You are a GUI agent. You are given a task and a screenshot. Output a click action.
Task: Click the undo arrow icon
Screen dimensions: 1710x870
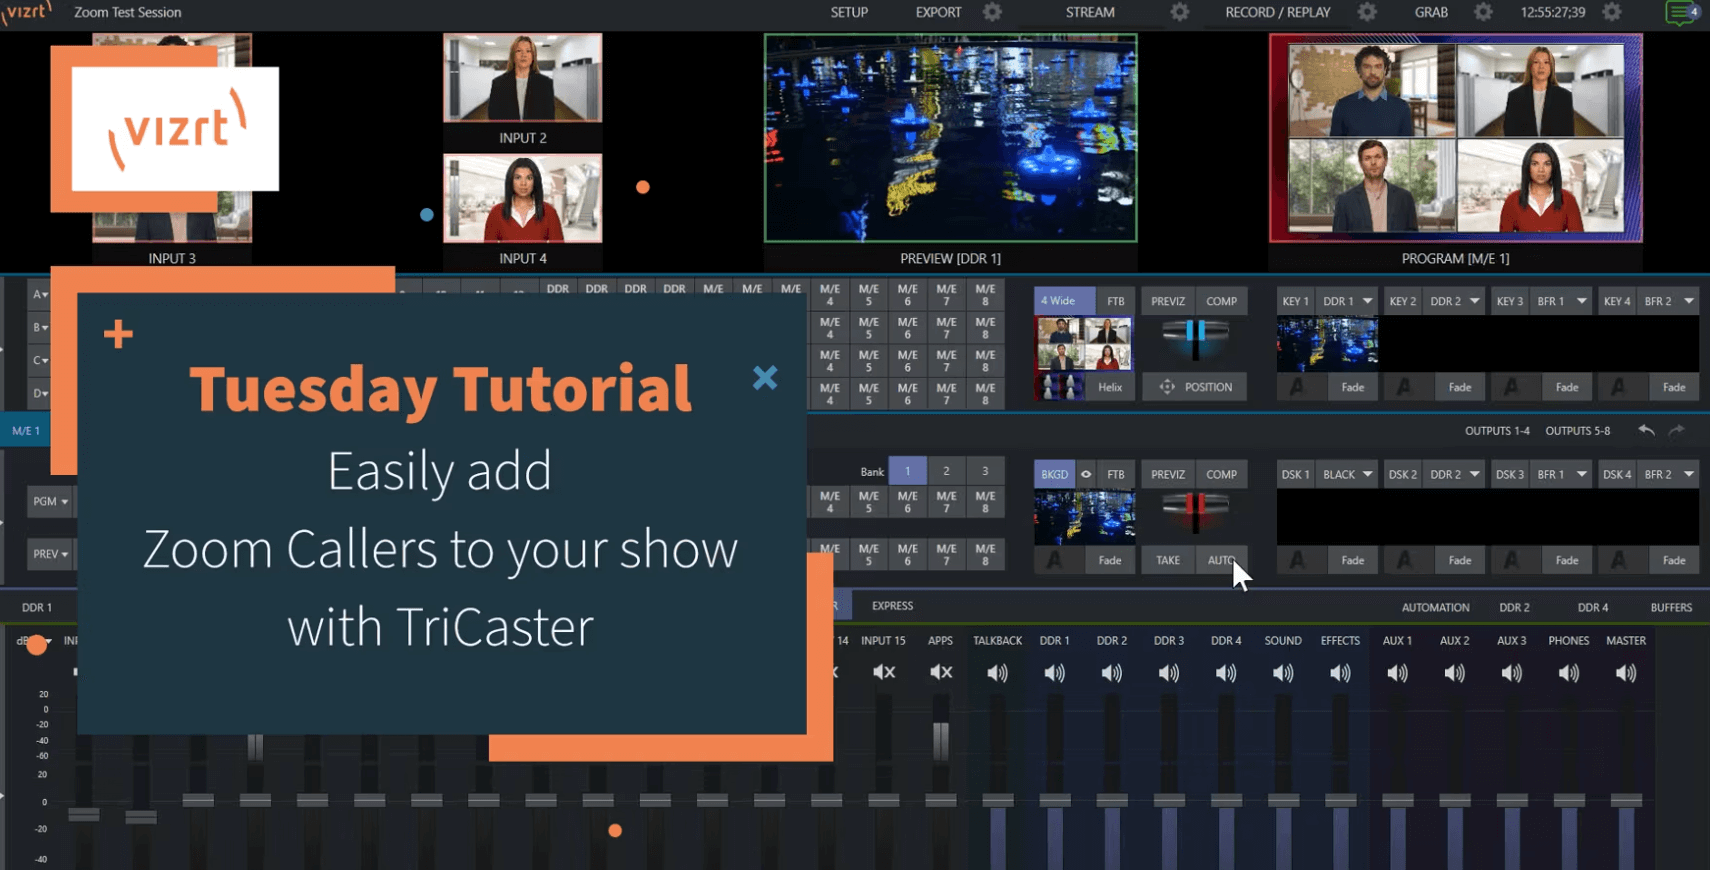coord(1646,430)
